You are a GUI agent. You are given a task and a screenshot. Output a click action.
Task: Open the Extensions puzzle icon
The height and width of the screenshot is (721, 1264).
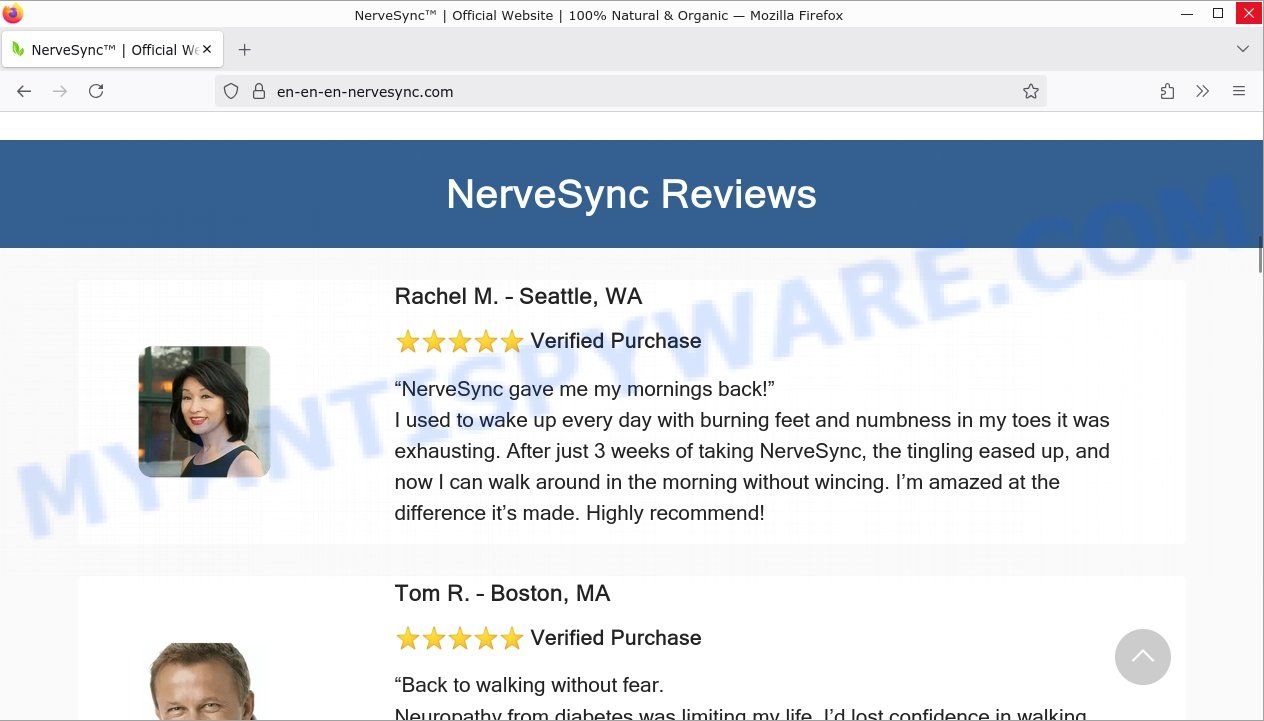tap(1167, 91)
